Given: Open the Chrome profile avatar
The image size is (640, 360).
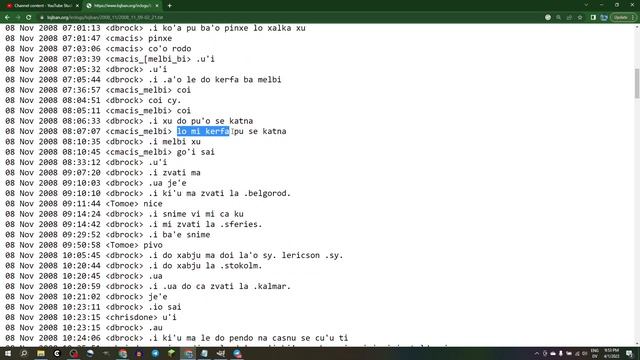Looking at the screenshot, I should 604,18.
